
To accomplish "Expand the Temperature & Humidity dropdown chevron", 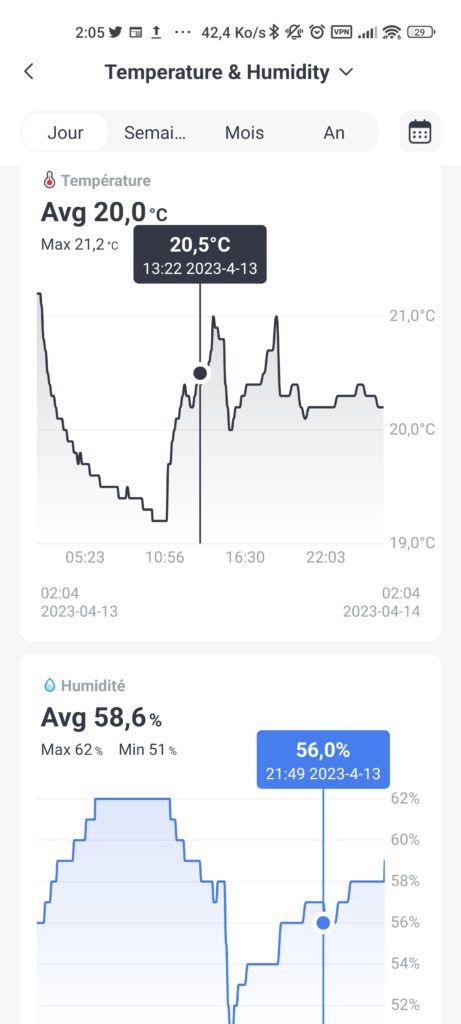I will 347,72.
